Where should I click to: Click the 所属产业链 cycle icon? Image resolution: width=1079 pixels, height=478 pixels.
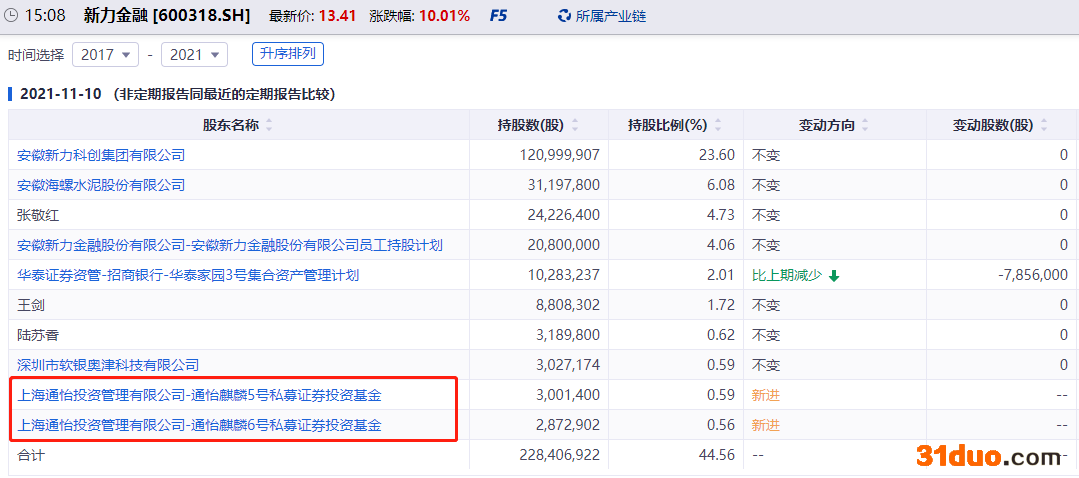564,16
